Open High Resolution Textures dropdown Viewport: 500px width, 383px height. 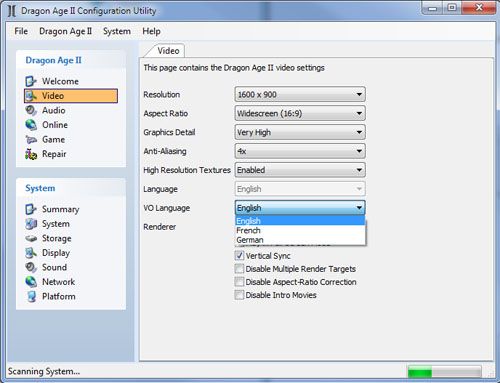click(300, 170)
